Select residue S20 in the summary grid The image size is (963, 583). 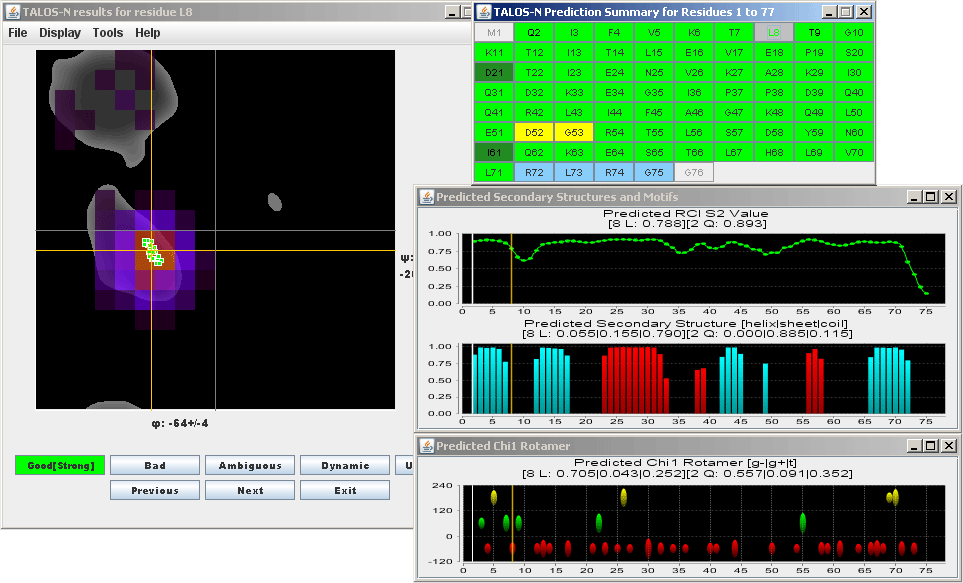coord(854,53)
